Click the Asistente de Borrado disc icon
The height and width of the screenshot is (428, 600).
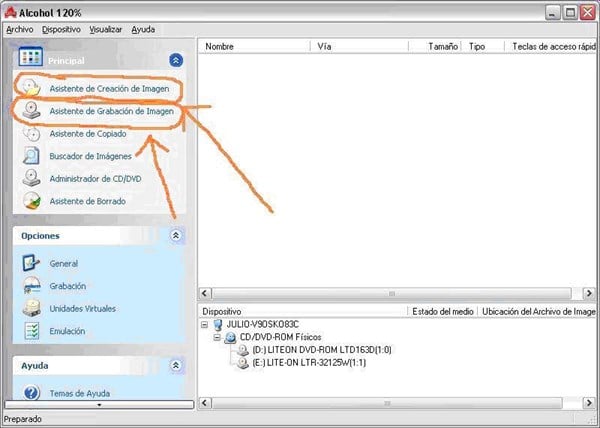[x=31, y=201]
